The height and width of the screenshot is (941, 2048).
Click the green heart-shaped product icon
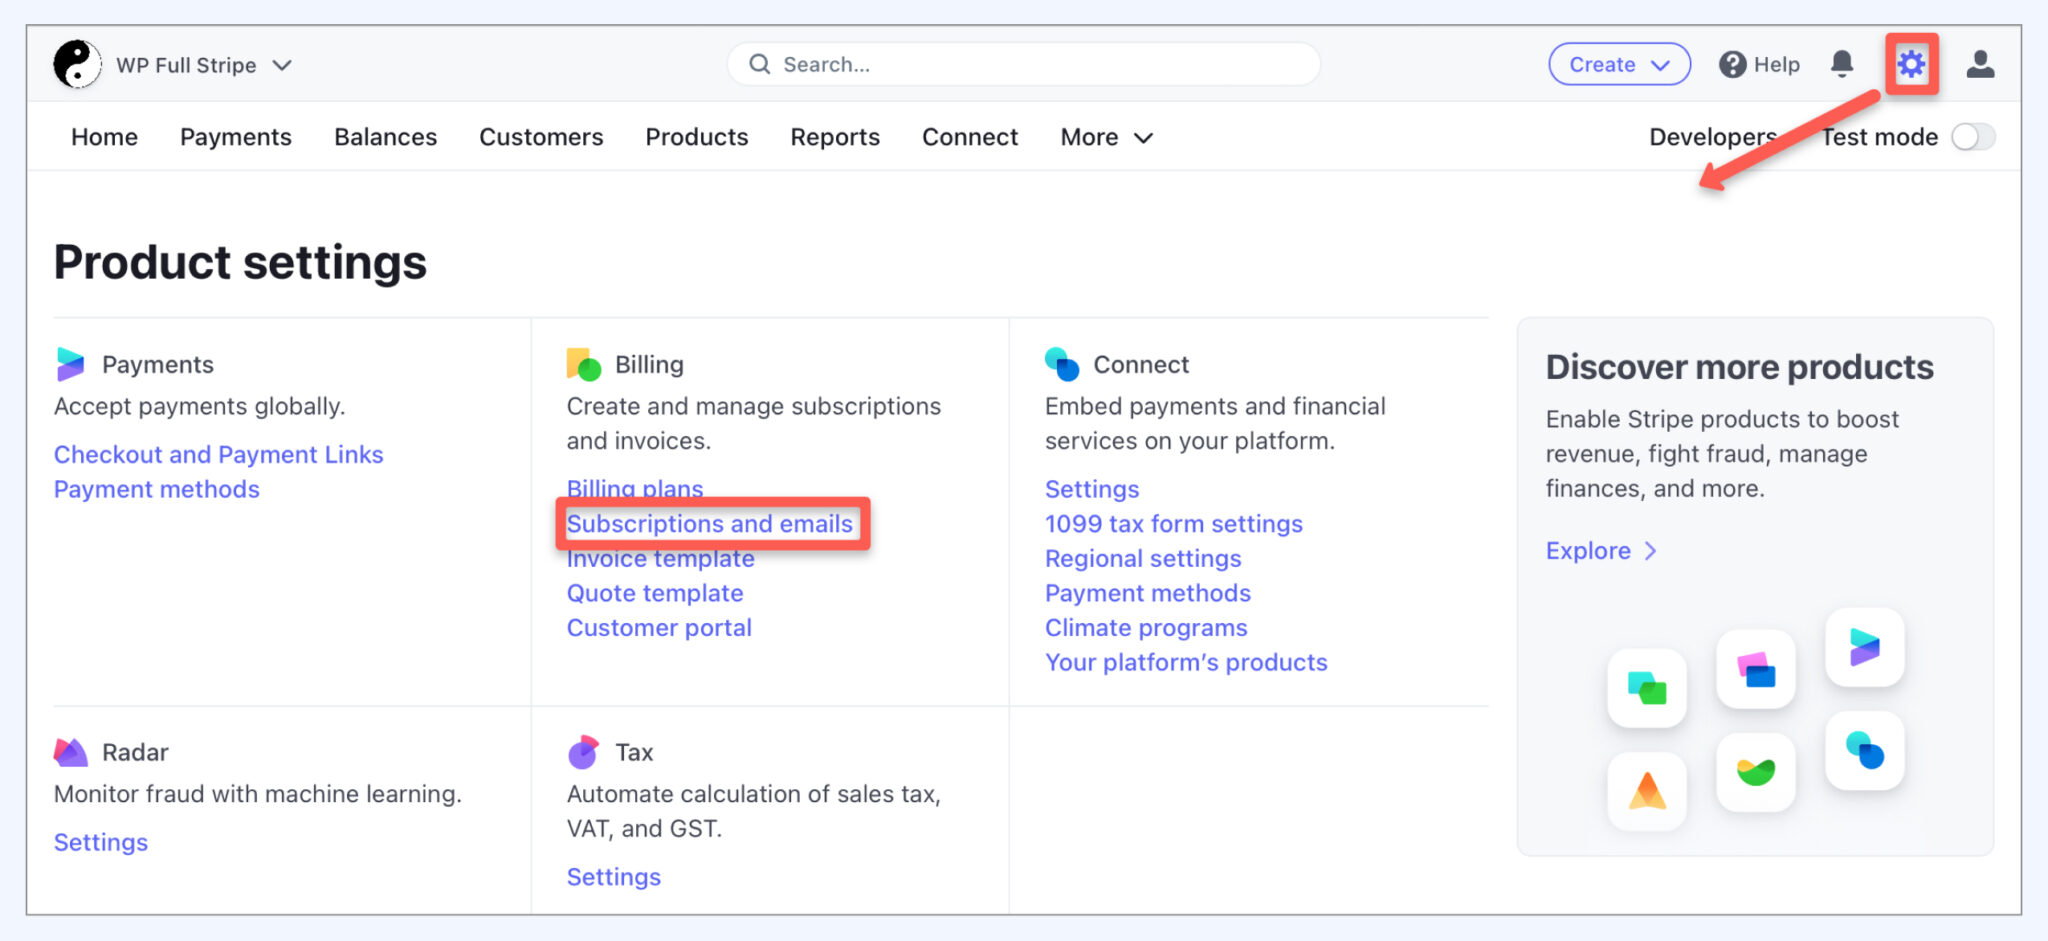1755,772
